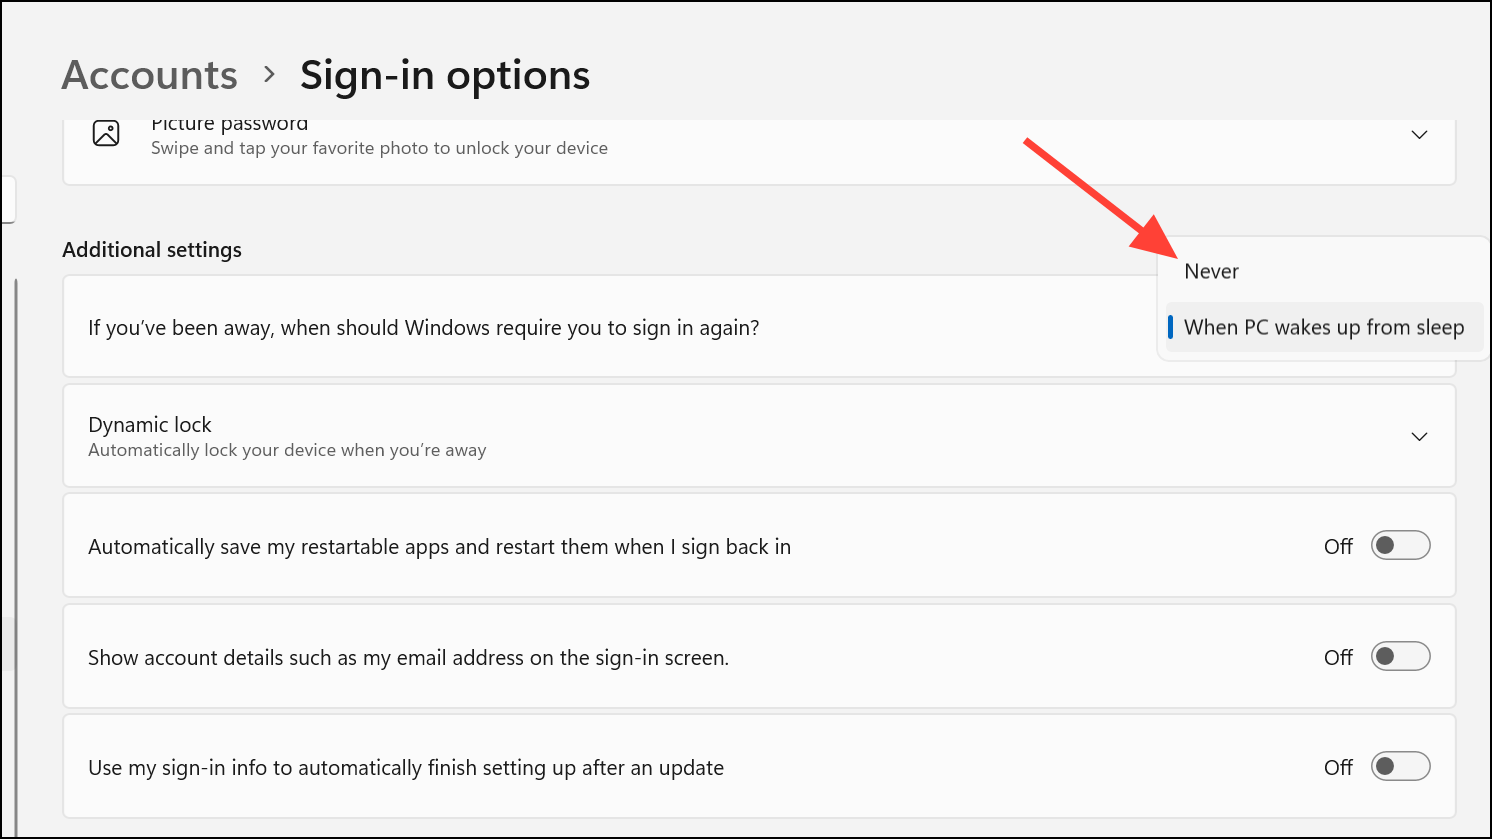Screen dimensions: 1492x839
Task: Expand the Dynamic lock section chevron
Action: pos(1419,437)
